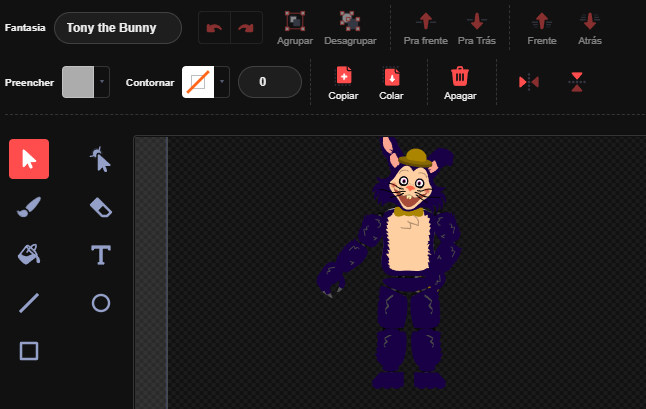Delete selection with Apagar

point(460,83)
